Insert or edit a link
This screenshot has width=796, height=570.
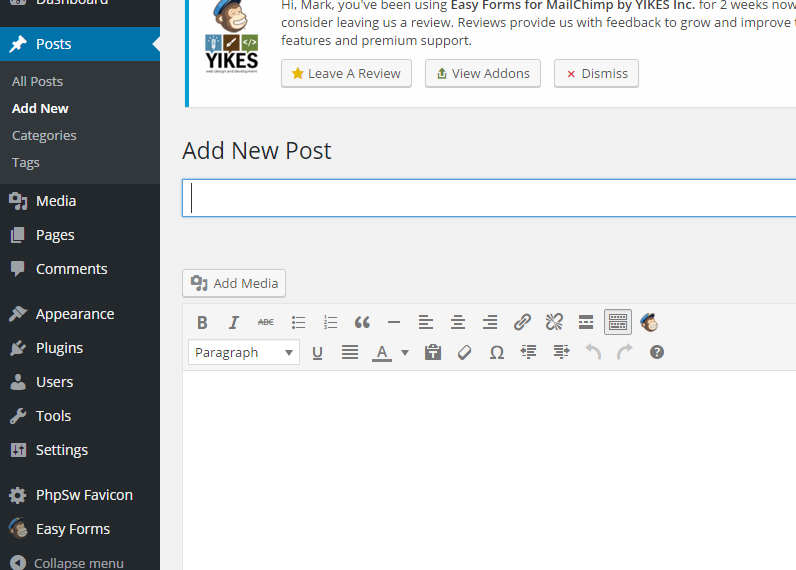[x=522, y=322]
